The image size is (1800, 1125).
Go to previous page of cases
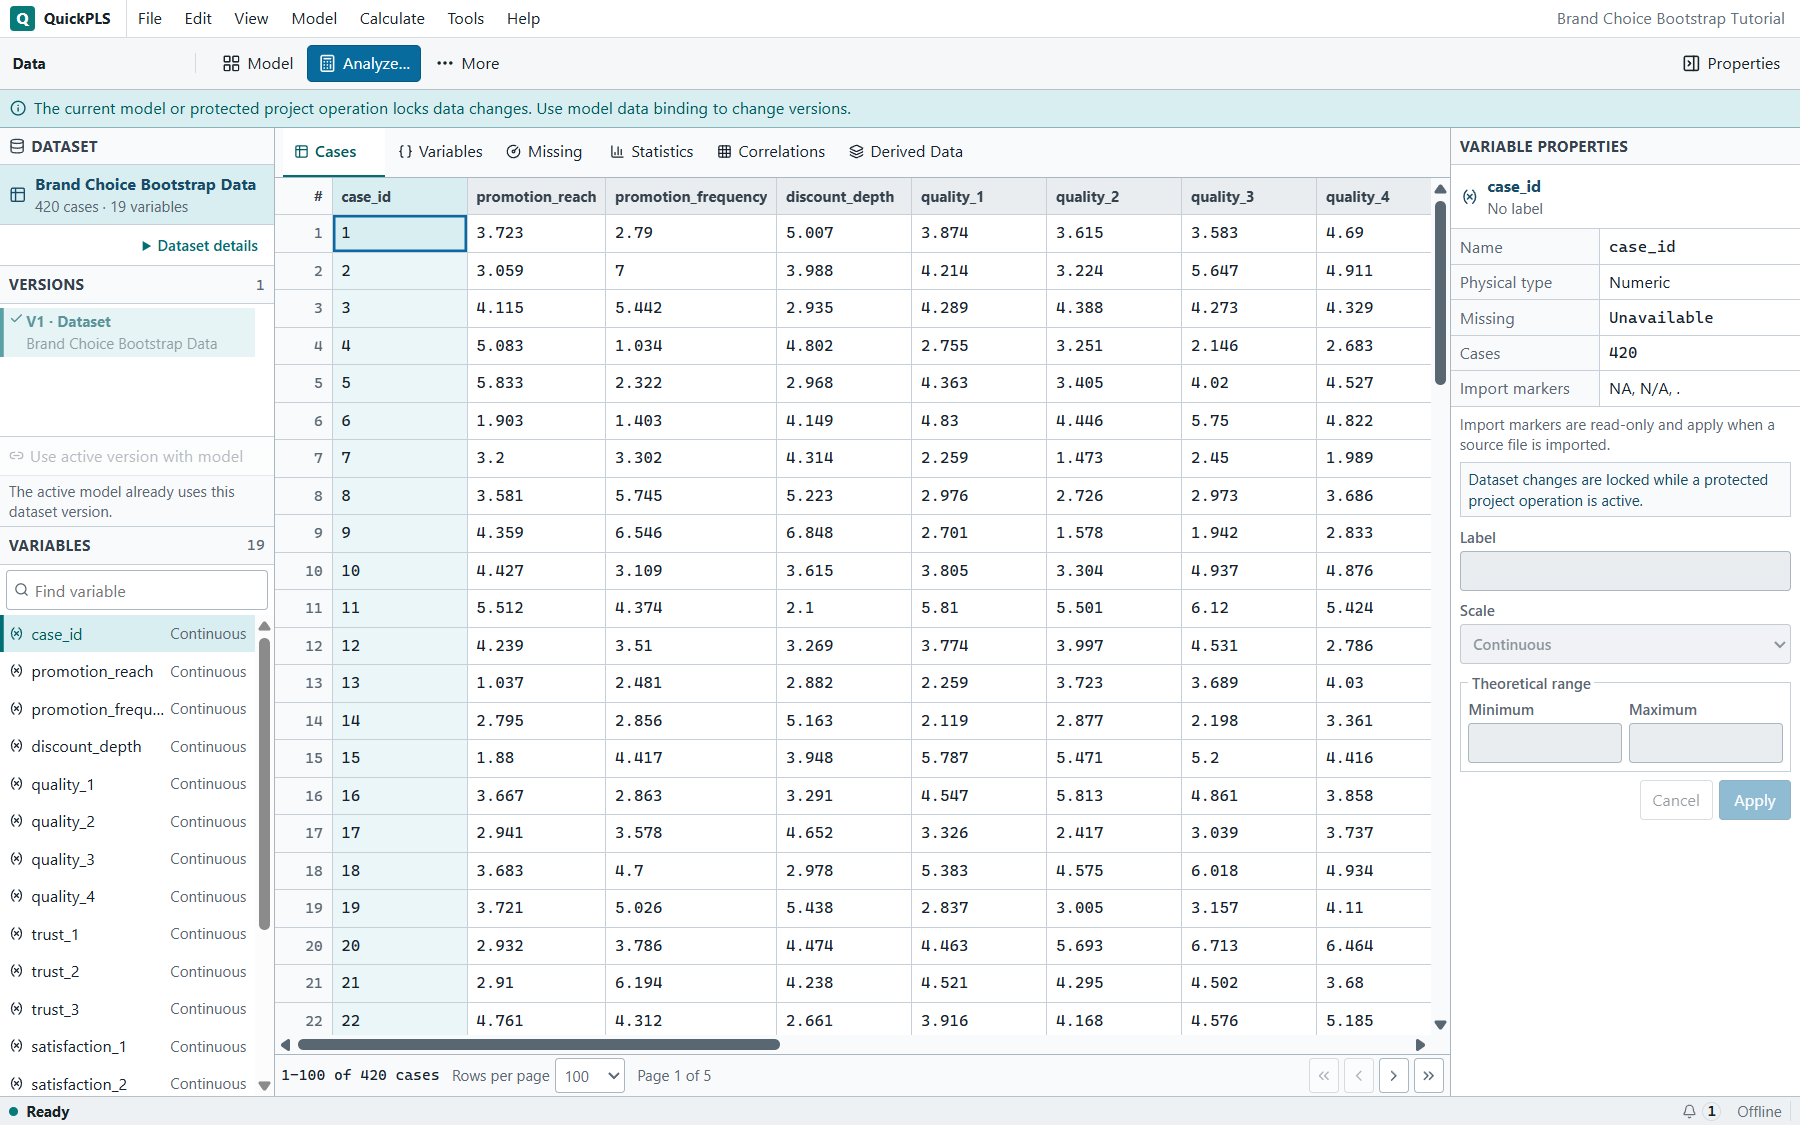tap(1359, 1076)
